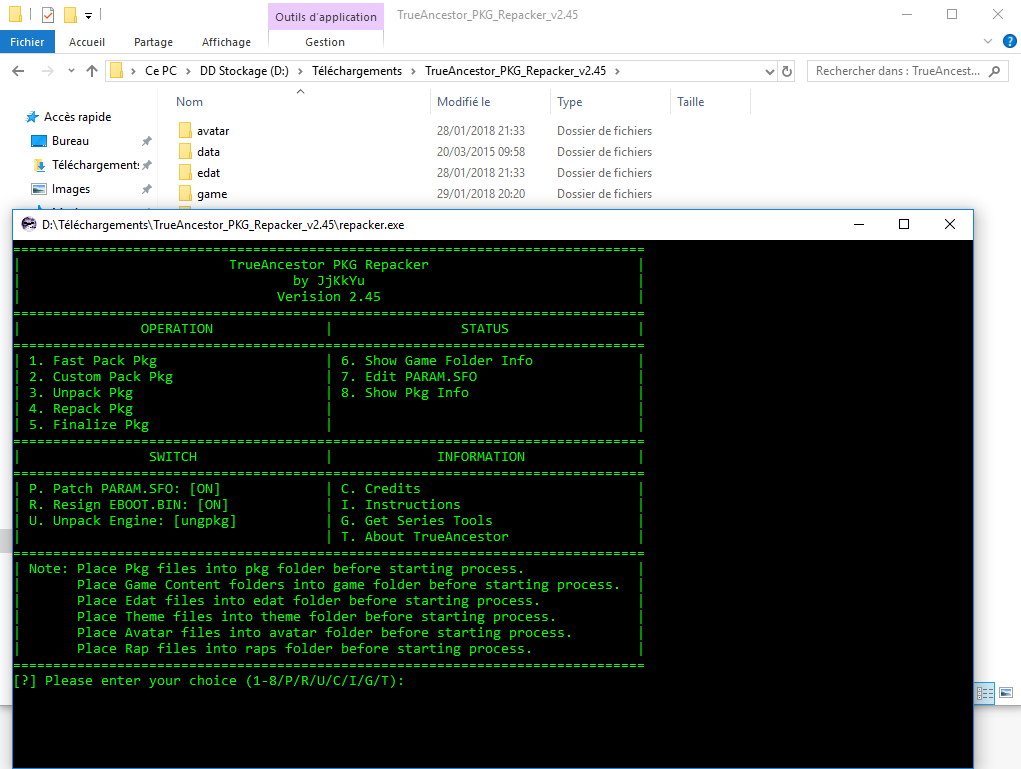Go forward with the right arrow button

[x=48, y=71]
